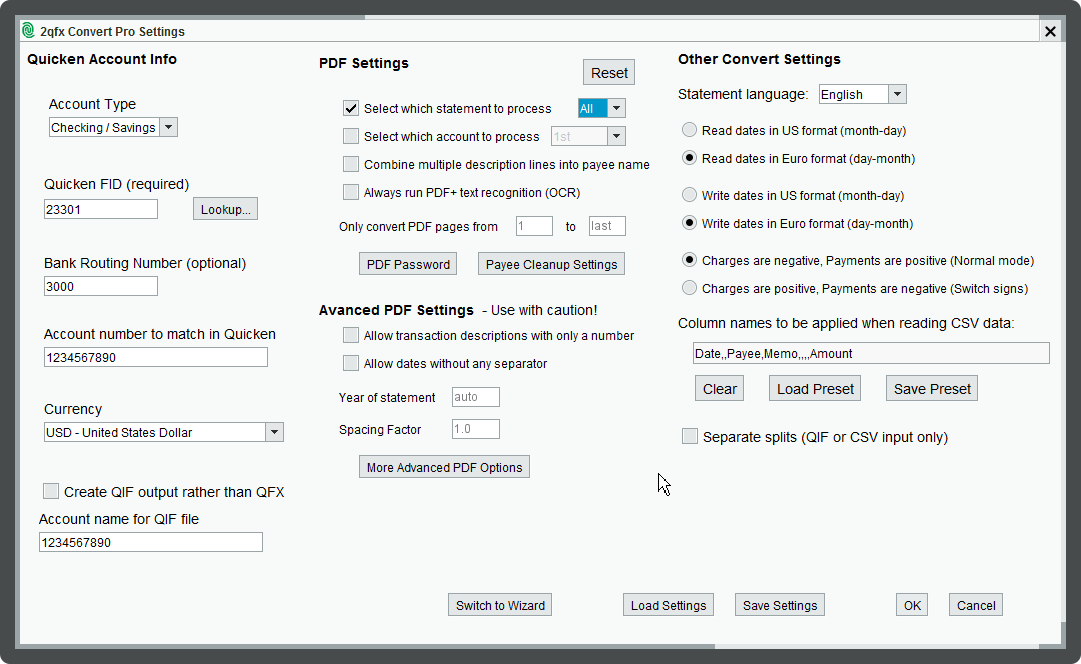
Task: Open More Advanced PDF Options
Action: (445, 467)
